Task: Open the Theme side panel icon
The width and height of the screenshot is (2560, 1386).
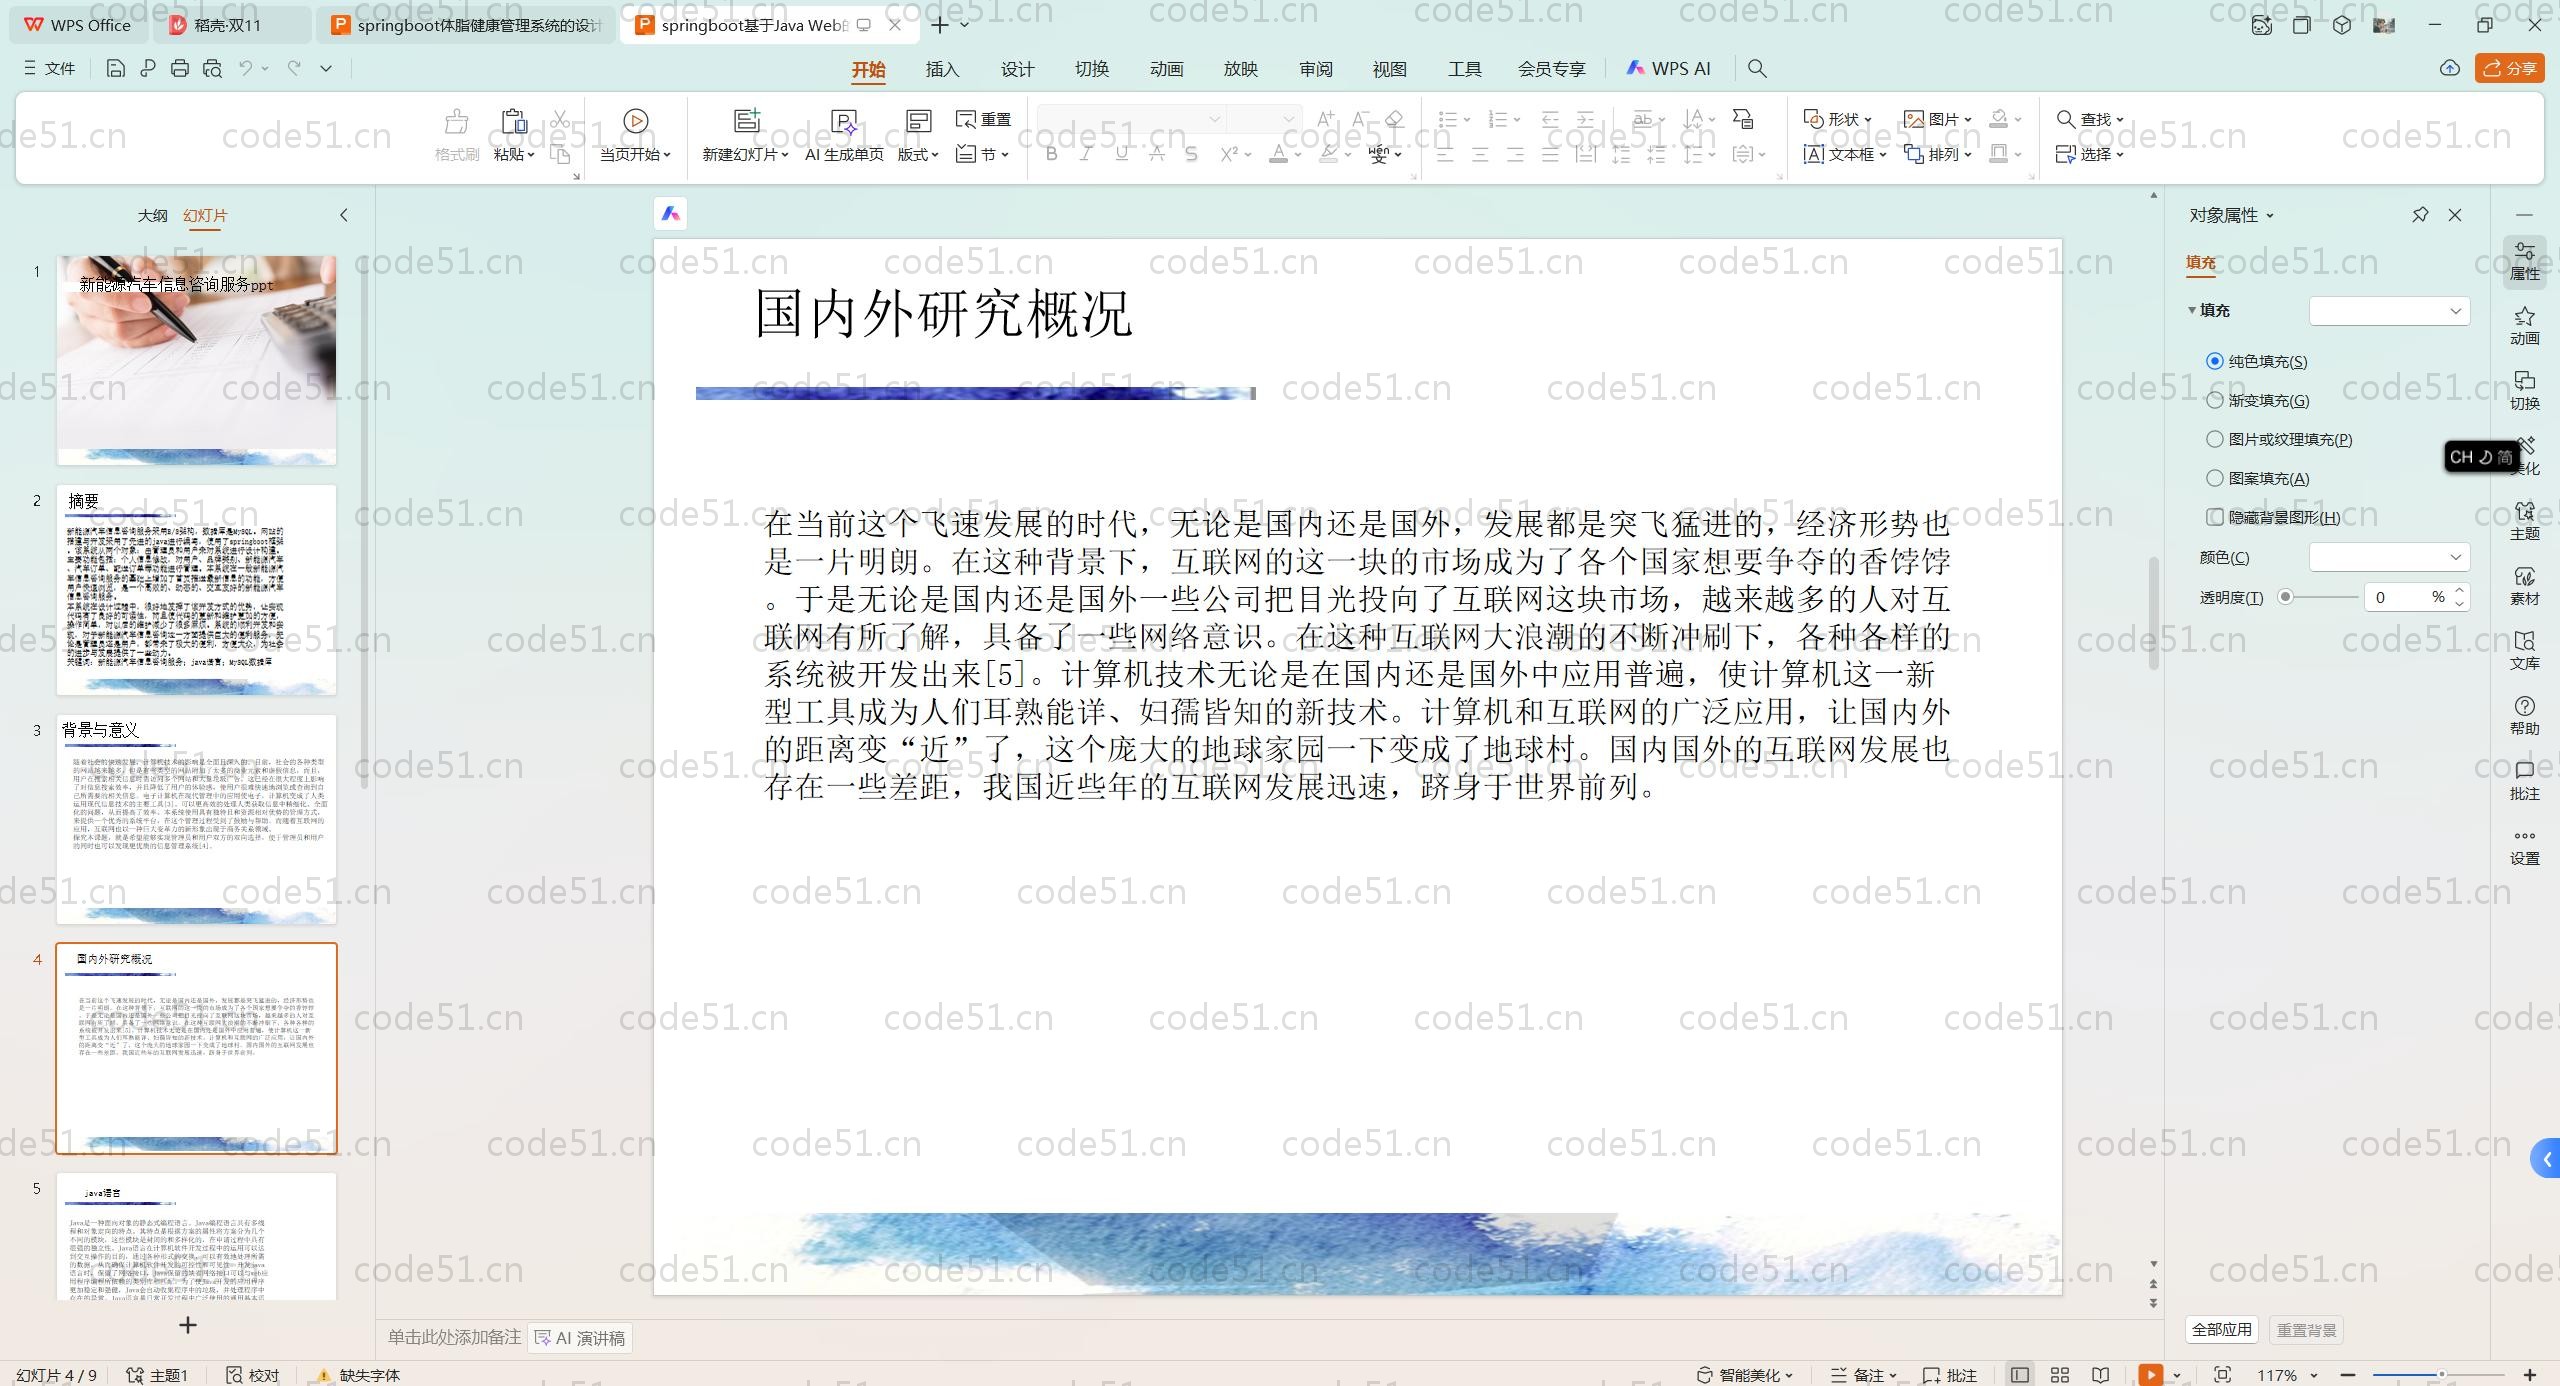Action: pos(2524,520)
